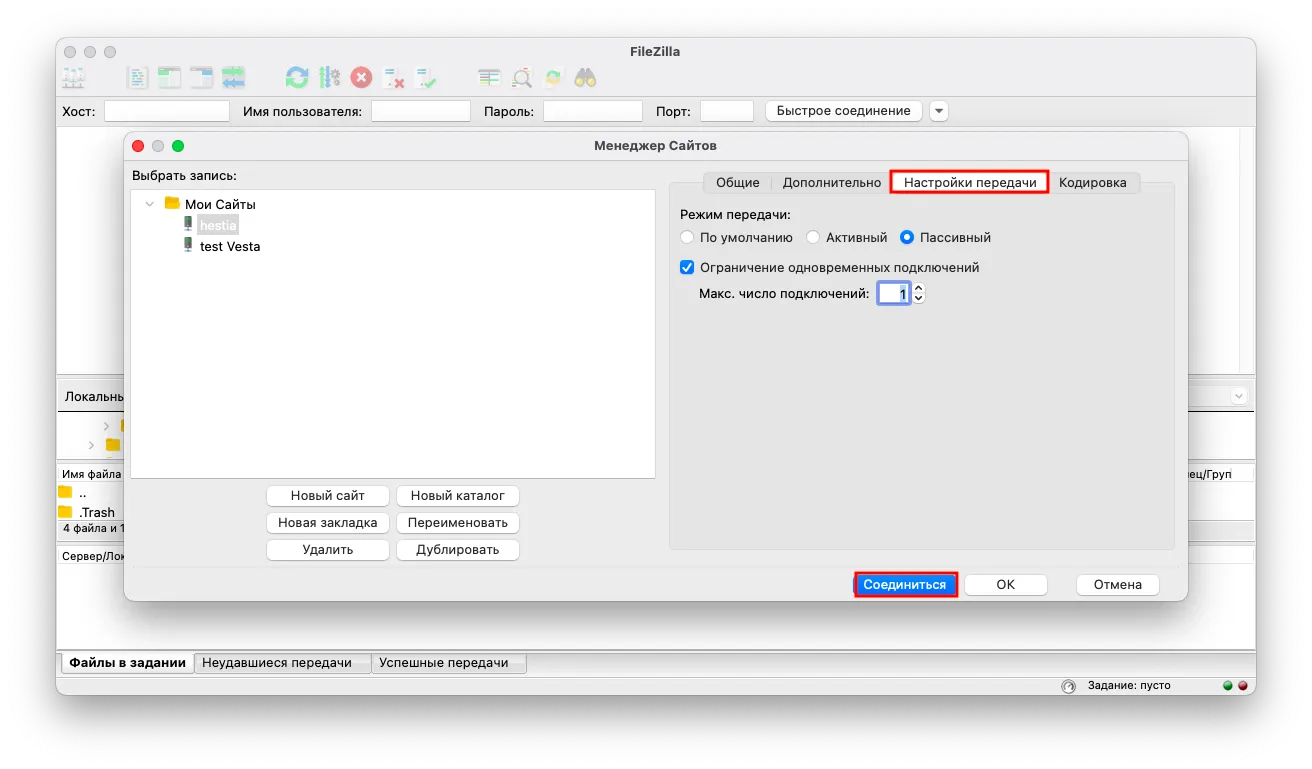Click the .Trash folder icon in local list

pyautogui.click(x=65, y=512)
